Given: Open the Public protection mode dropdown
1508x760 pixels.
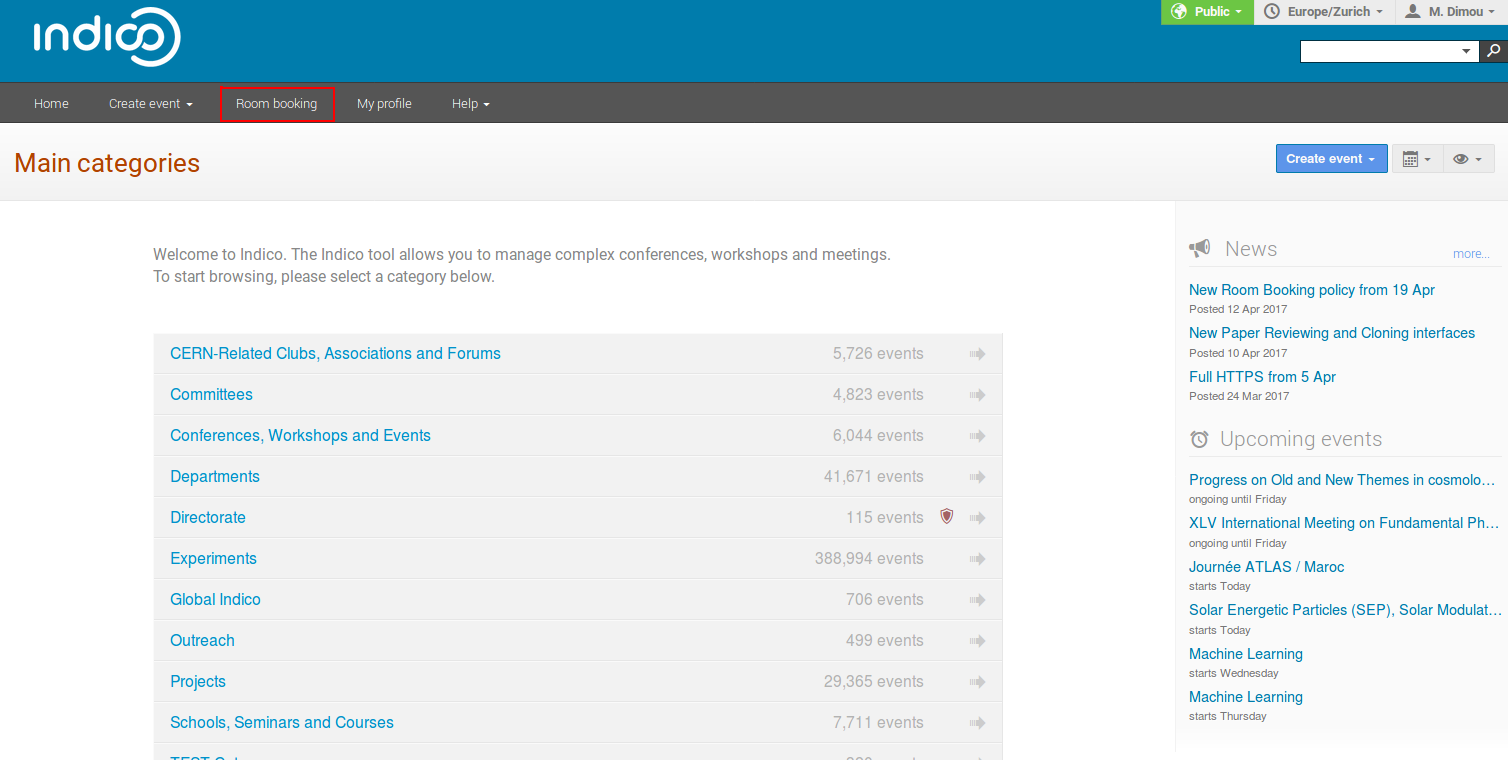Looking at the screenshot, I should 1207,12.
